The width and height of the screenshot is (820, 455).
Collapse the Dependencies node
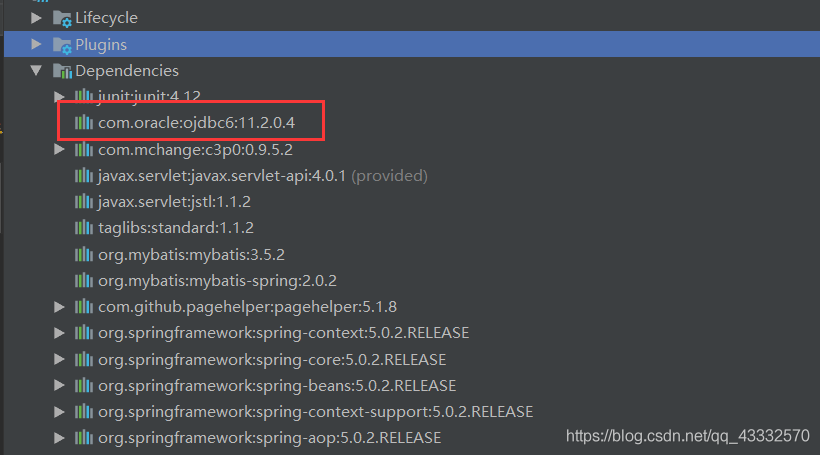(37, 71)
